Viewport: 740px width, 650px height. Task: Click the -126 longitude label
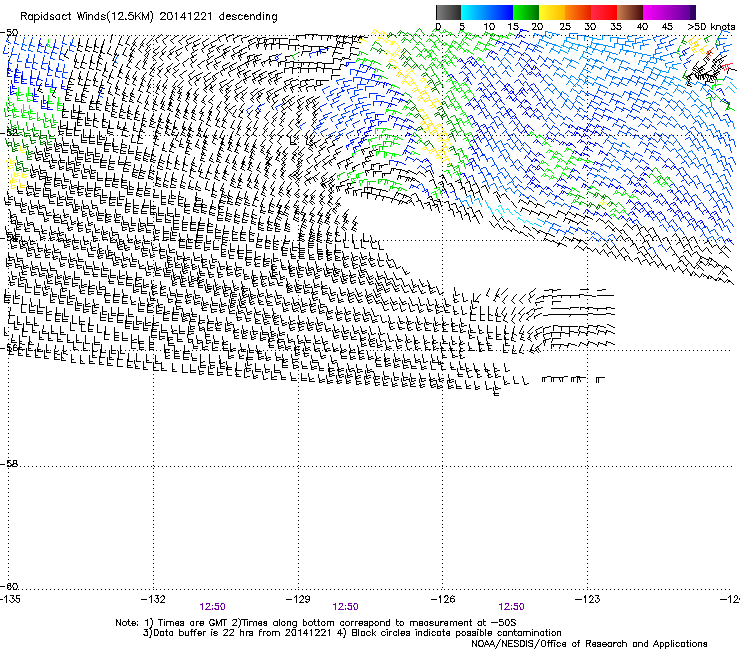click(x=443, y=599)
